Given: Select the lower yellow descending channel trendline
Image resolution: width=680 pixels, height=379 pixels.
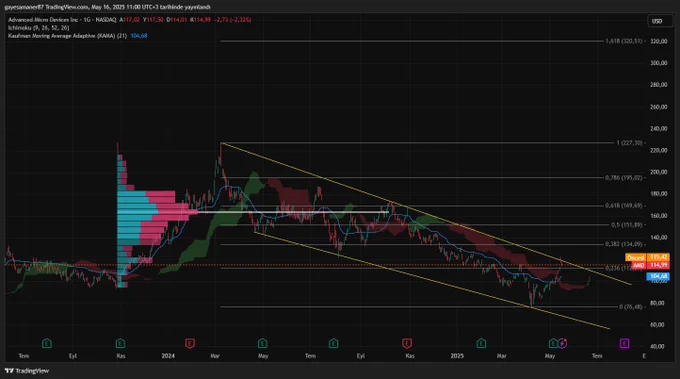Looking at the screenshot, I should [x=432, y=281].
